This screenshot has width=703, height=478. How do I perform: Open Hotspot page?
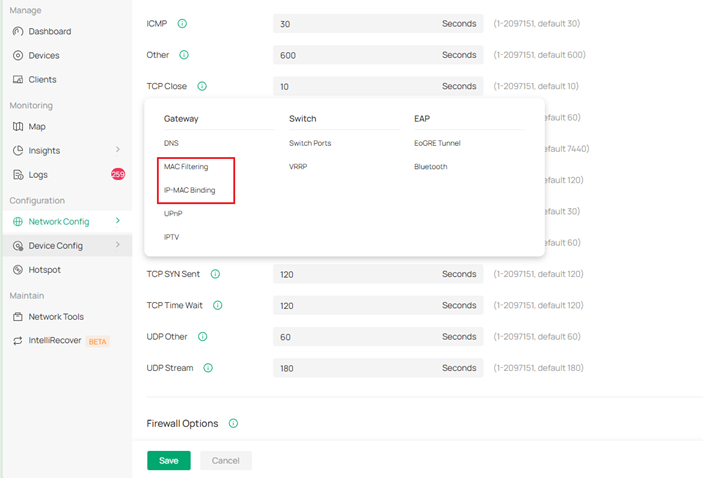click(44, 269)
